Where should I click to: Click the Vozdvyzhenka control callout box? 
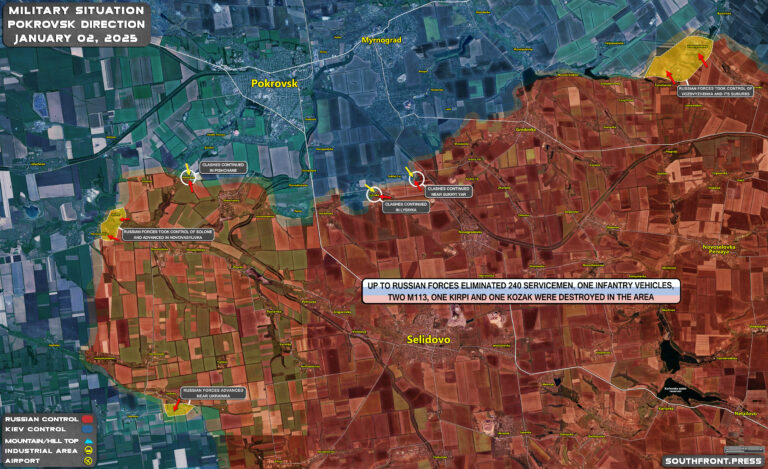click(x=715, y=91)
